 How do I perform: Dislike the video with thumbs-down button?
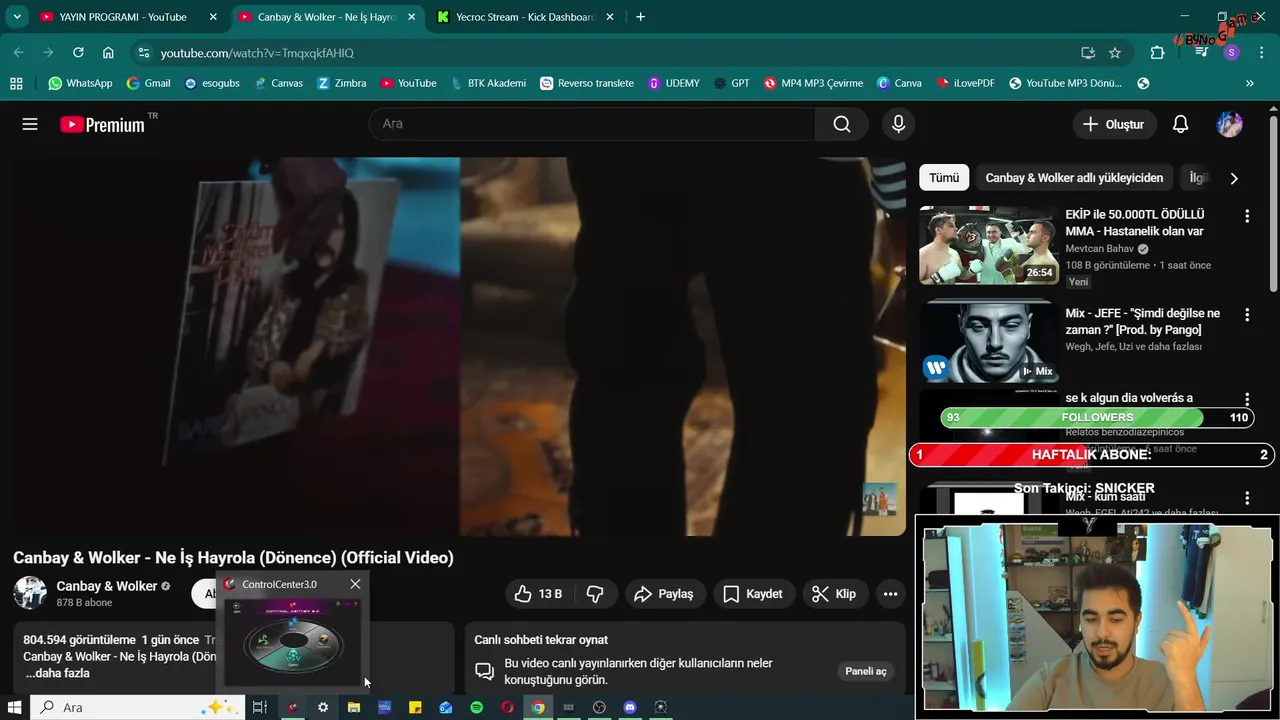[x=595, y=594]
